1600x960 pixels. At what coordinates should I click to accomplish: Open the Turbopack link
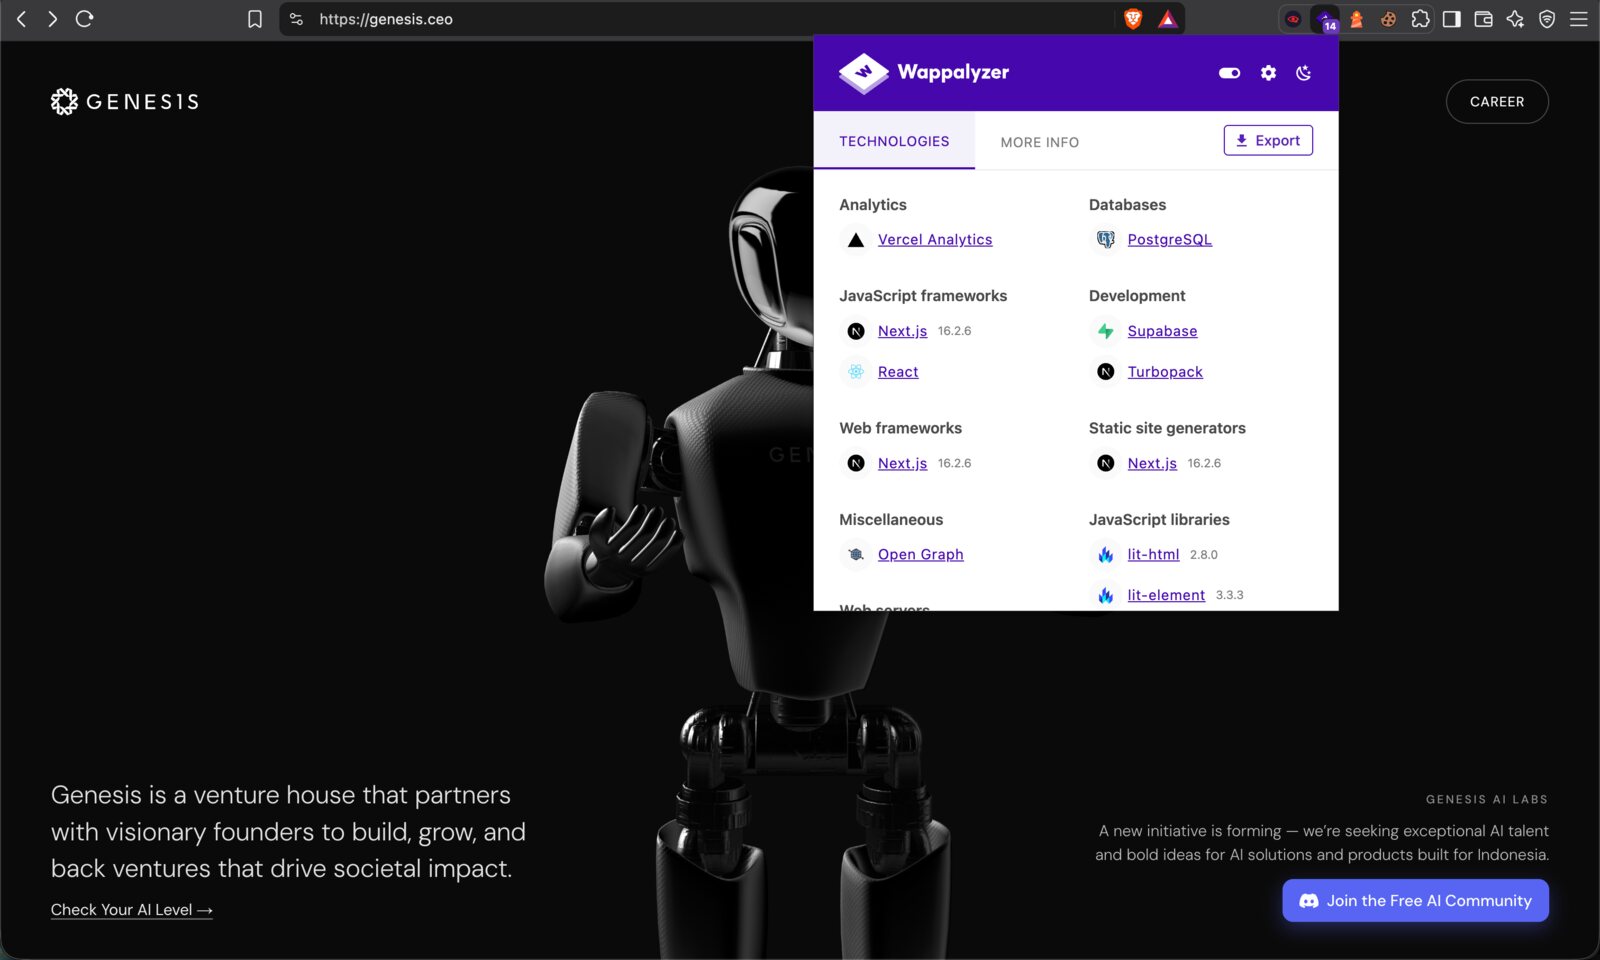pos(1165,372)
